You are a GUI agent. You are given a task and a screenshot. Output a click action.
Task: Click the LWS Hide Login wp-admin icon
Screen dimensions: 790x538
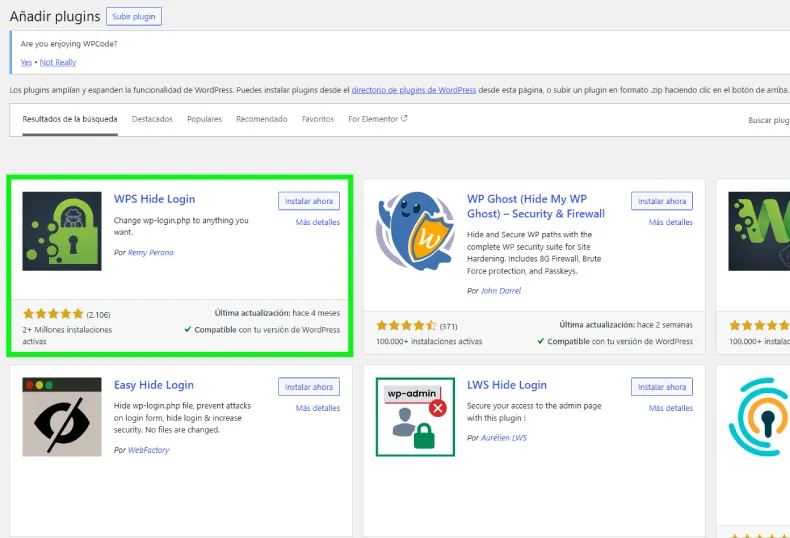415,417
